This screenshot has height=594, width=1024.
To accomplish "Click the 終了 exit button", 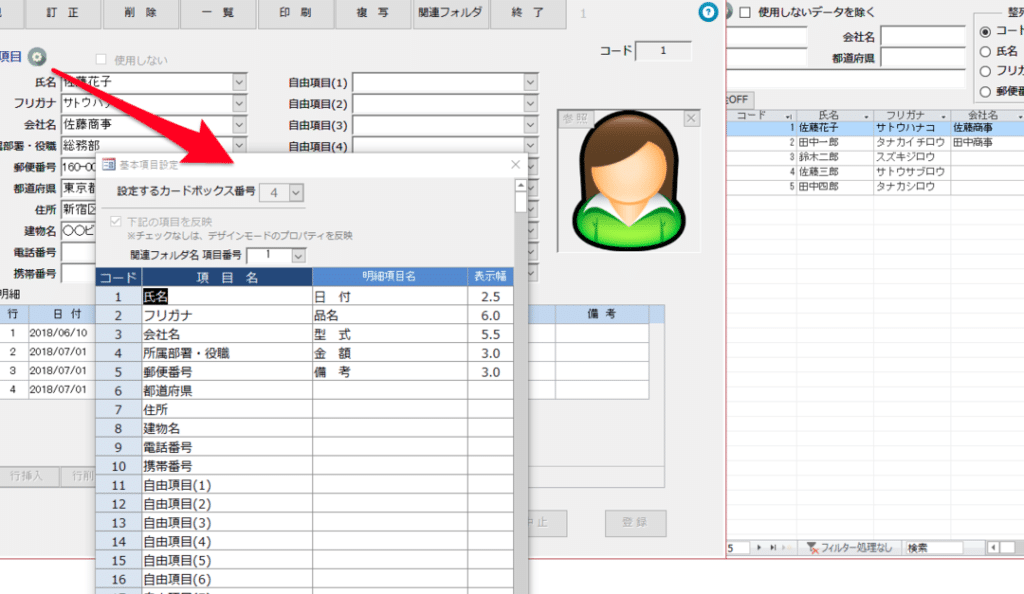I will tap(527, 14).
